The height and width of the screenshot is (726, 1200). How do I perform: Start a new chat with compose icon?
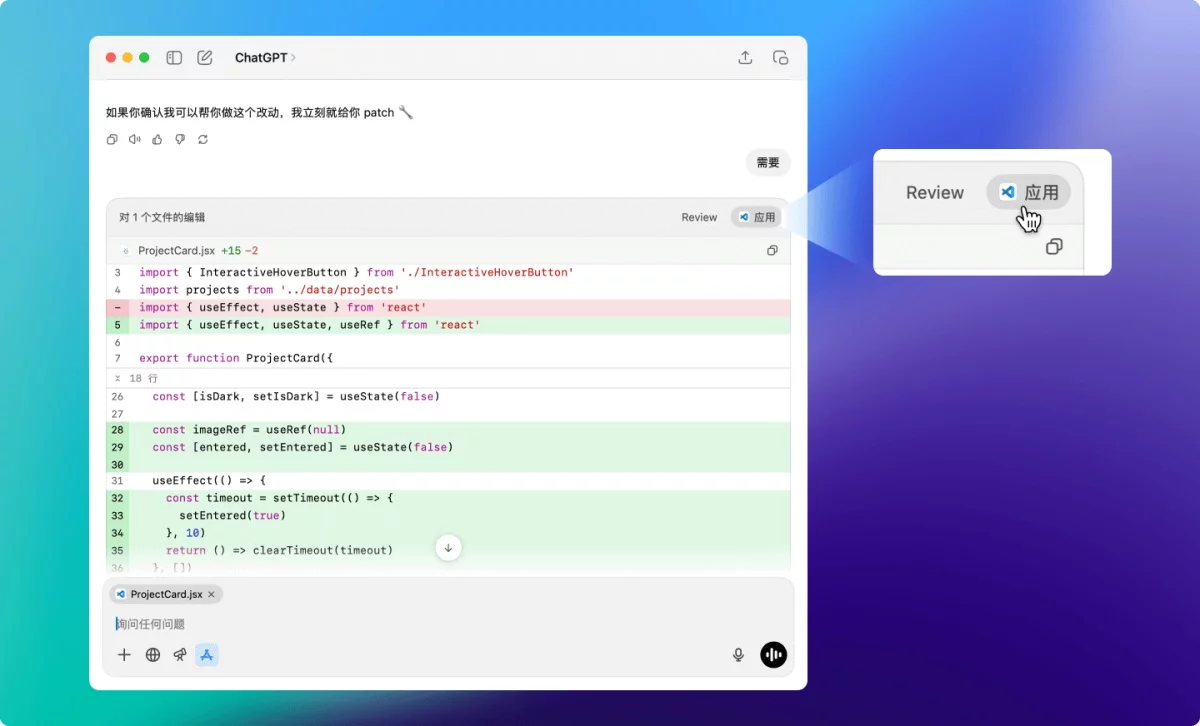(x=205, y=58)
